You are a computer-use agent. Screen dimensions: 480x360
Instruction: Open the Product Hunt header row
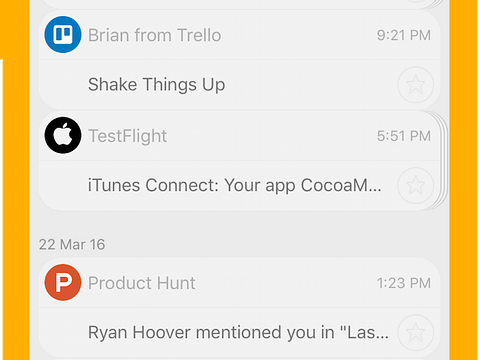point(239,283)
